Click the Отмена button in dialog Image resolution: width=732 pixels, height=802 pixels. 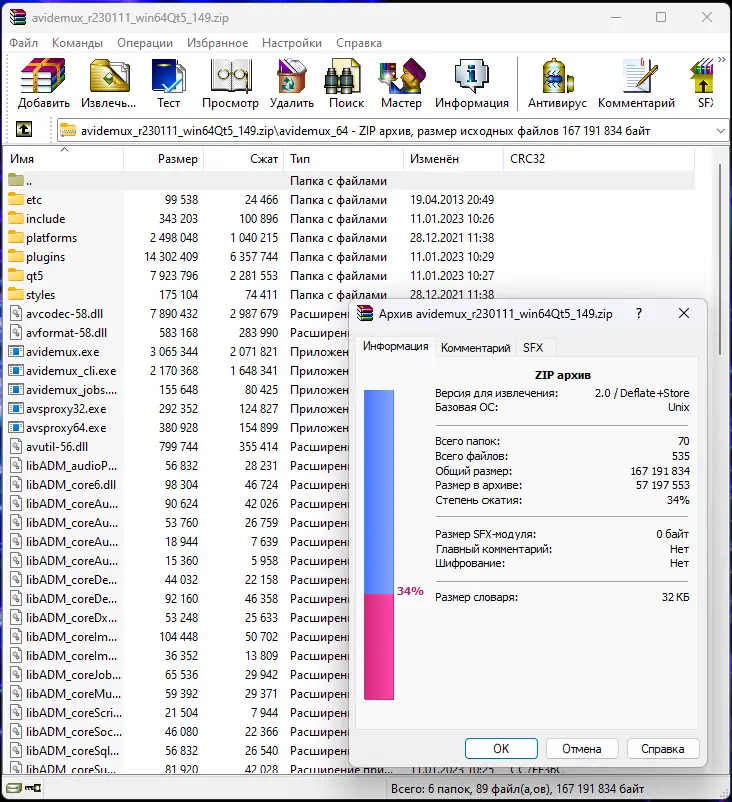pos(582,748)
